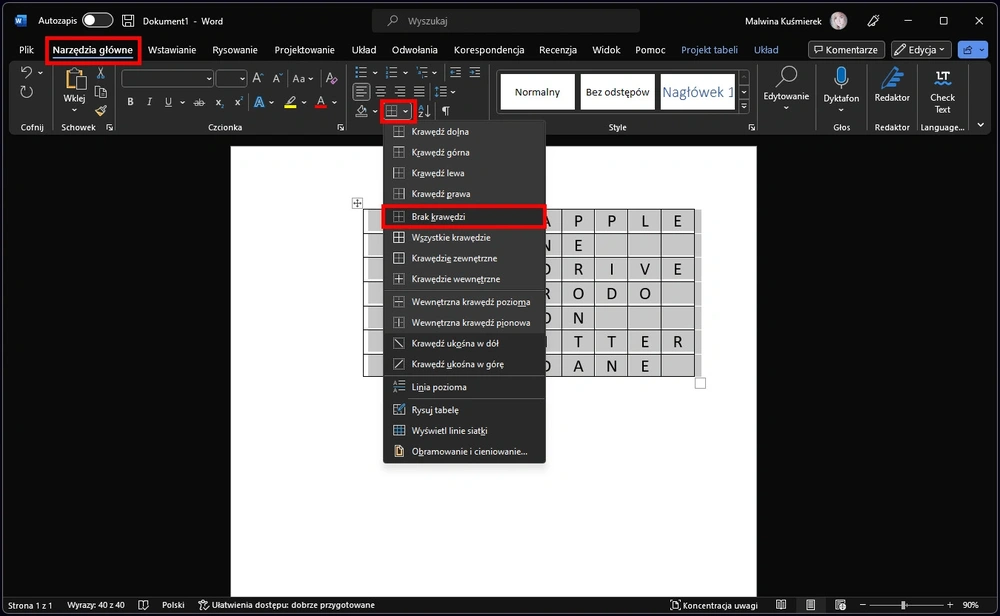Sort the selection A to Z
The width and height of the screenshot is (1000, 616).
point(425,112)
